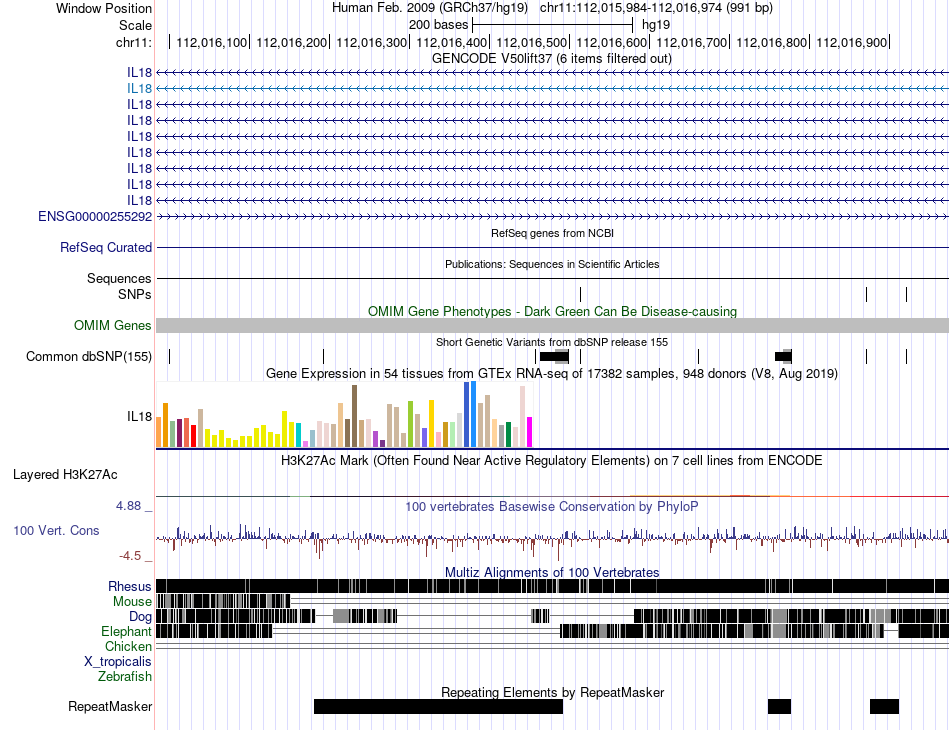Click the -4.5 lower scale value

130,556
